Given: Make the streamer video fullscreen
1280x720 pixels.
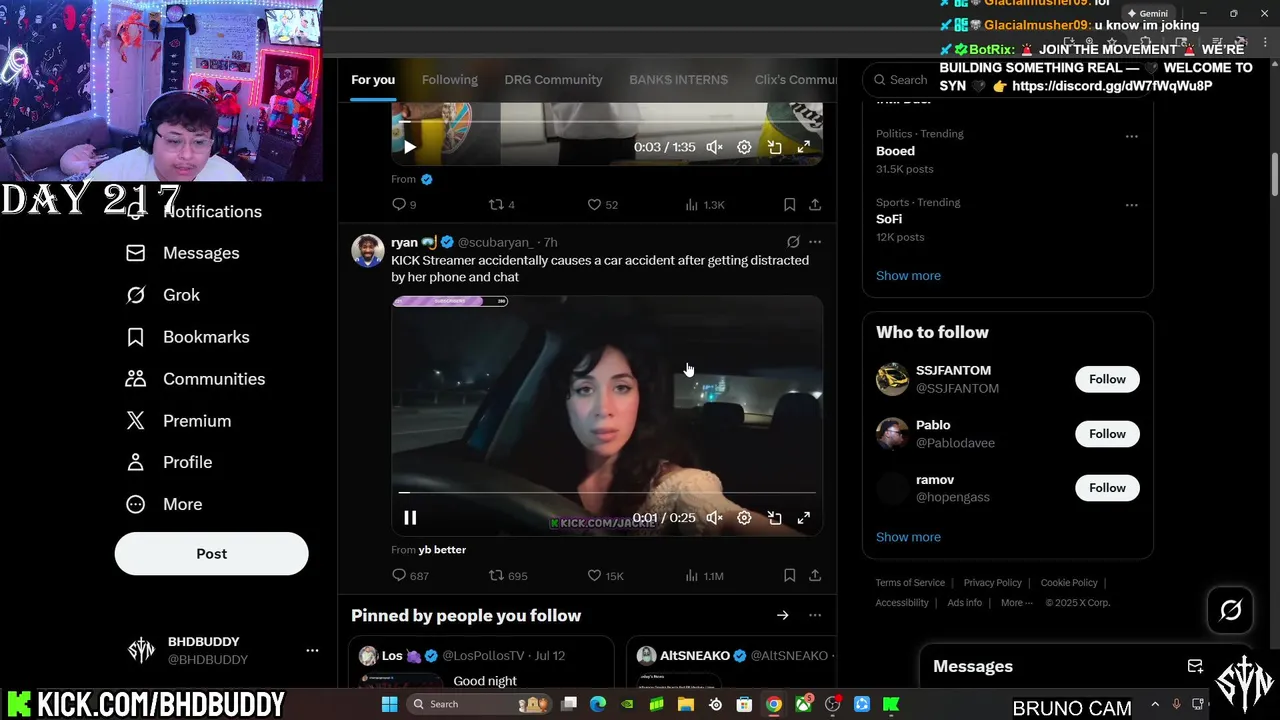Looking at the screenshot, I should pyautogui.click(x=803, y=518).
